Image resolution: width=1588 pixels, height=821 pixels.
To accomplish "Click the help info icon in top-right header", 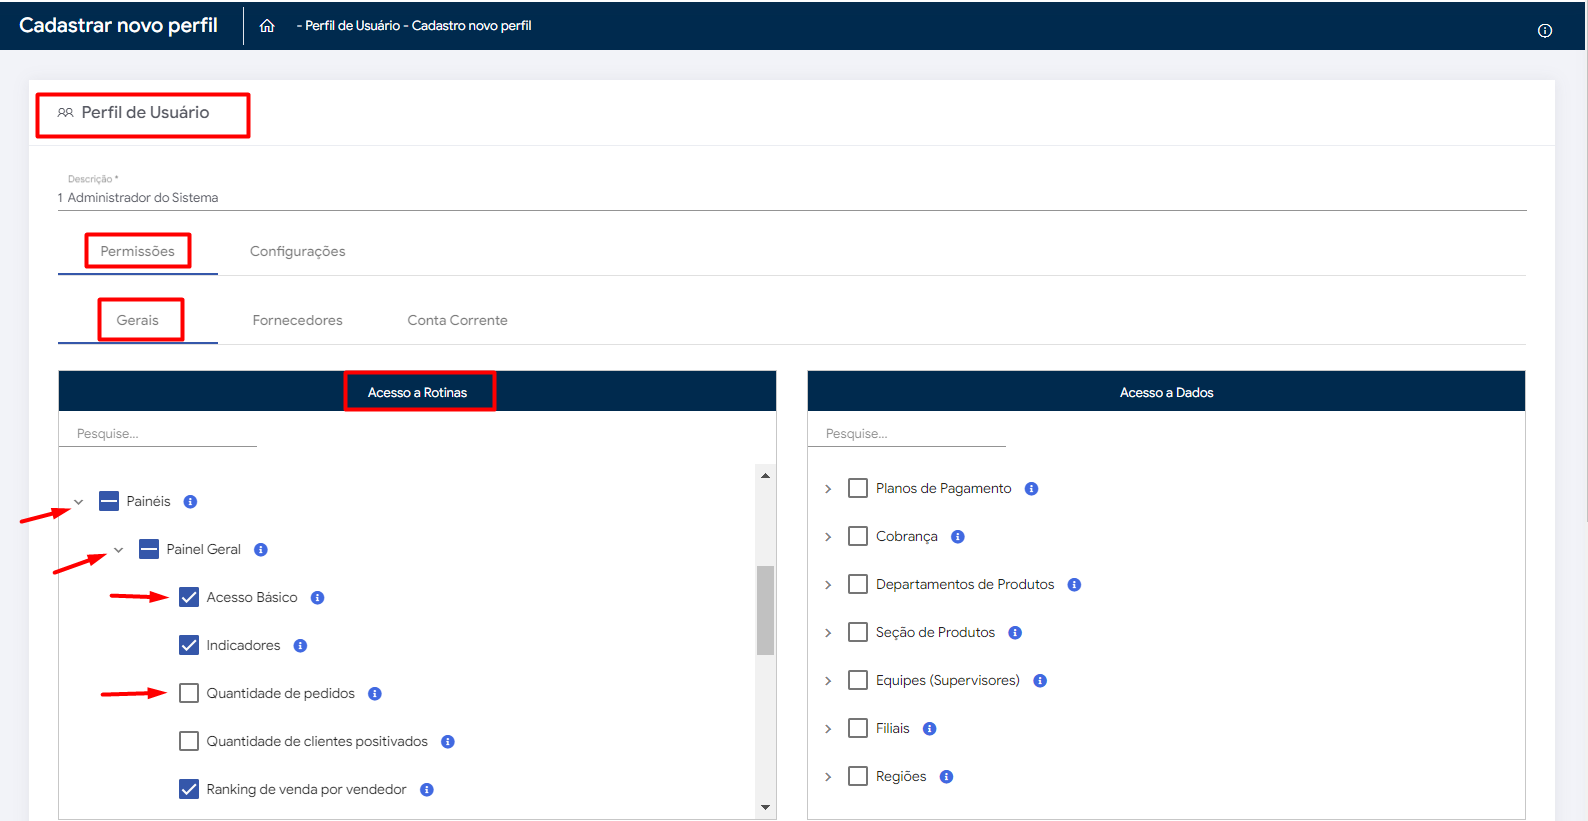I will [x=1544, y=31].
